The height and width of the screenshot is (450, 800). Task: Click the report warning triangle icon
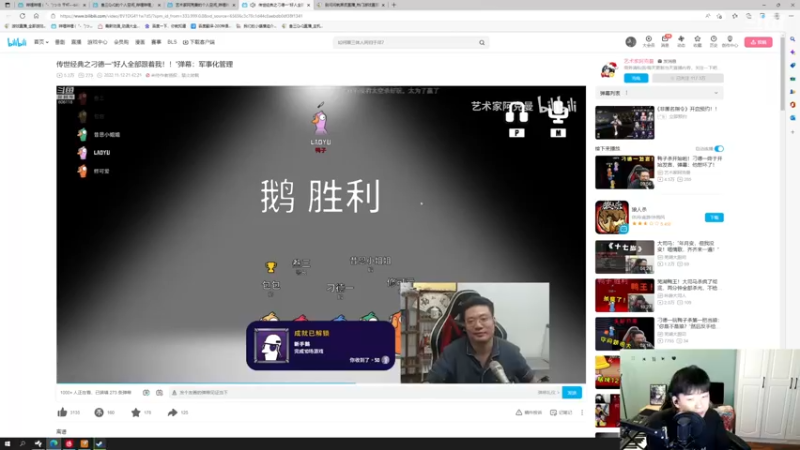point(518,412)
